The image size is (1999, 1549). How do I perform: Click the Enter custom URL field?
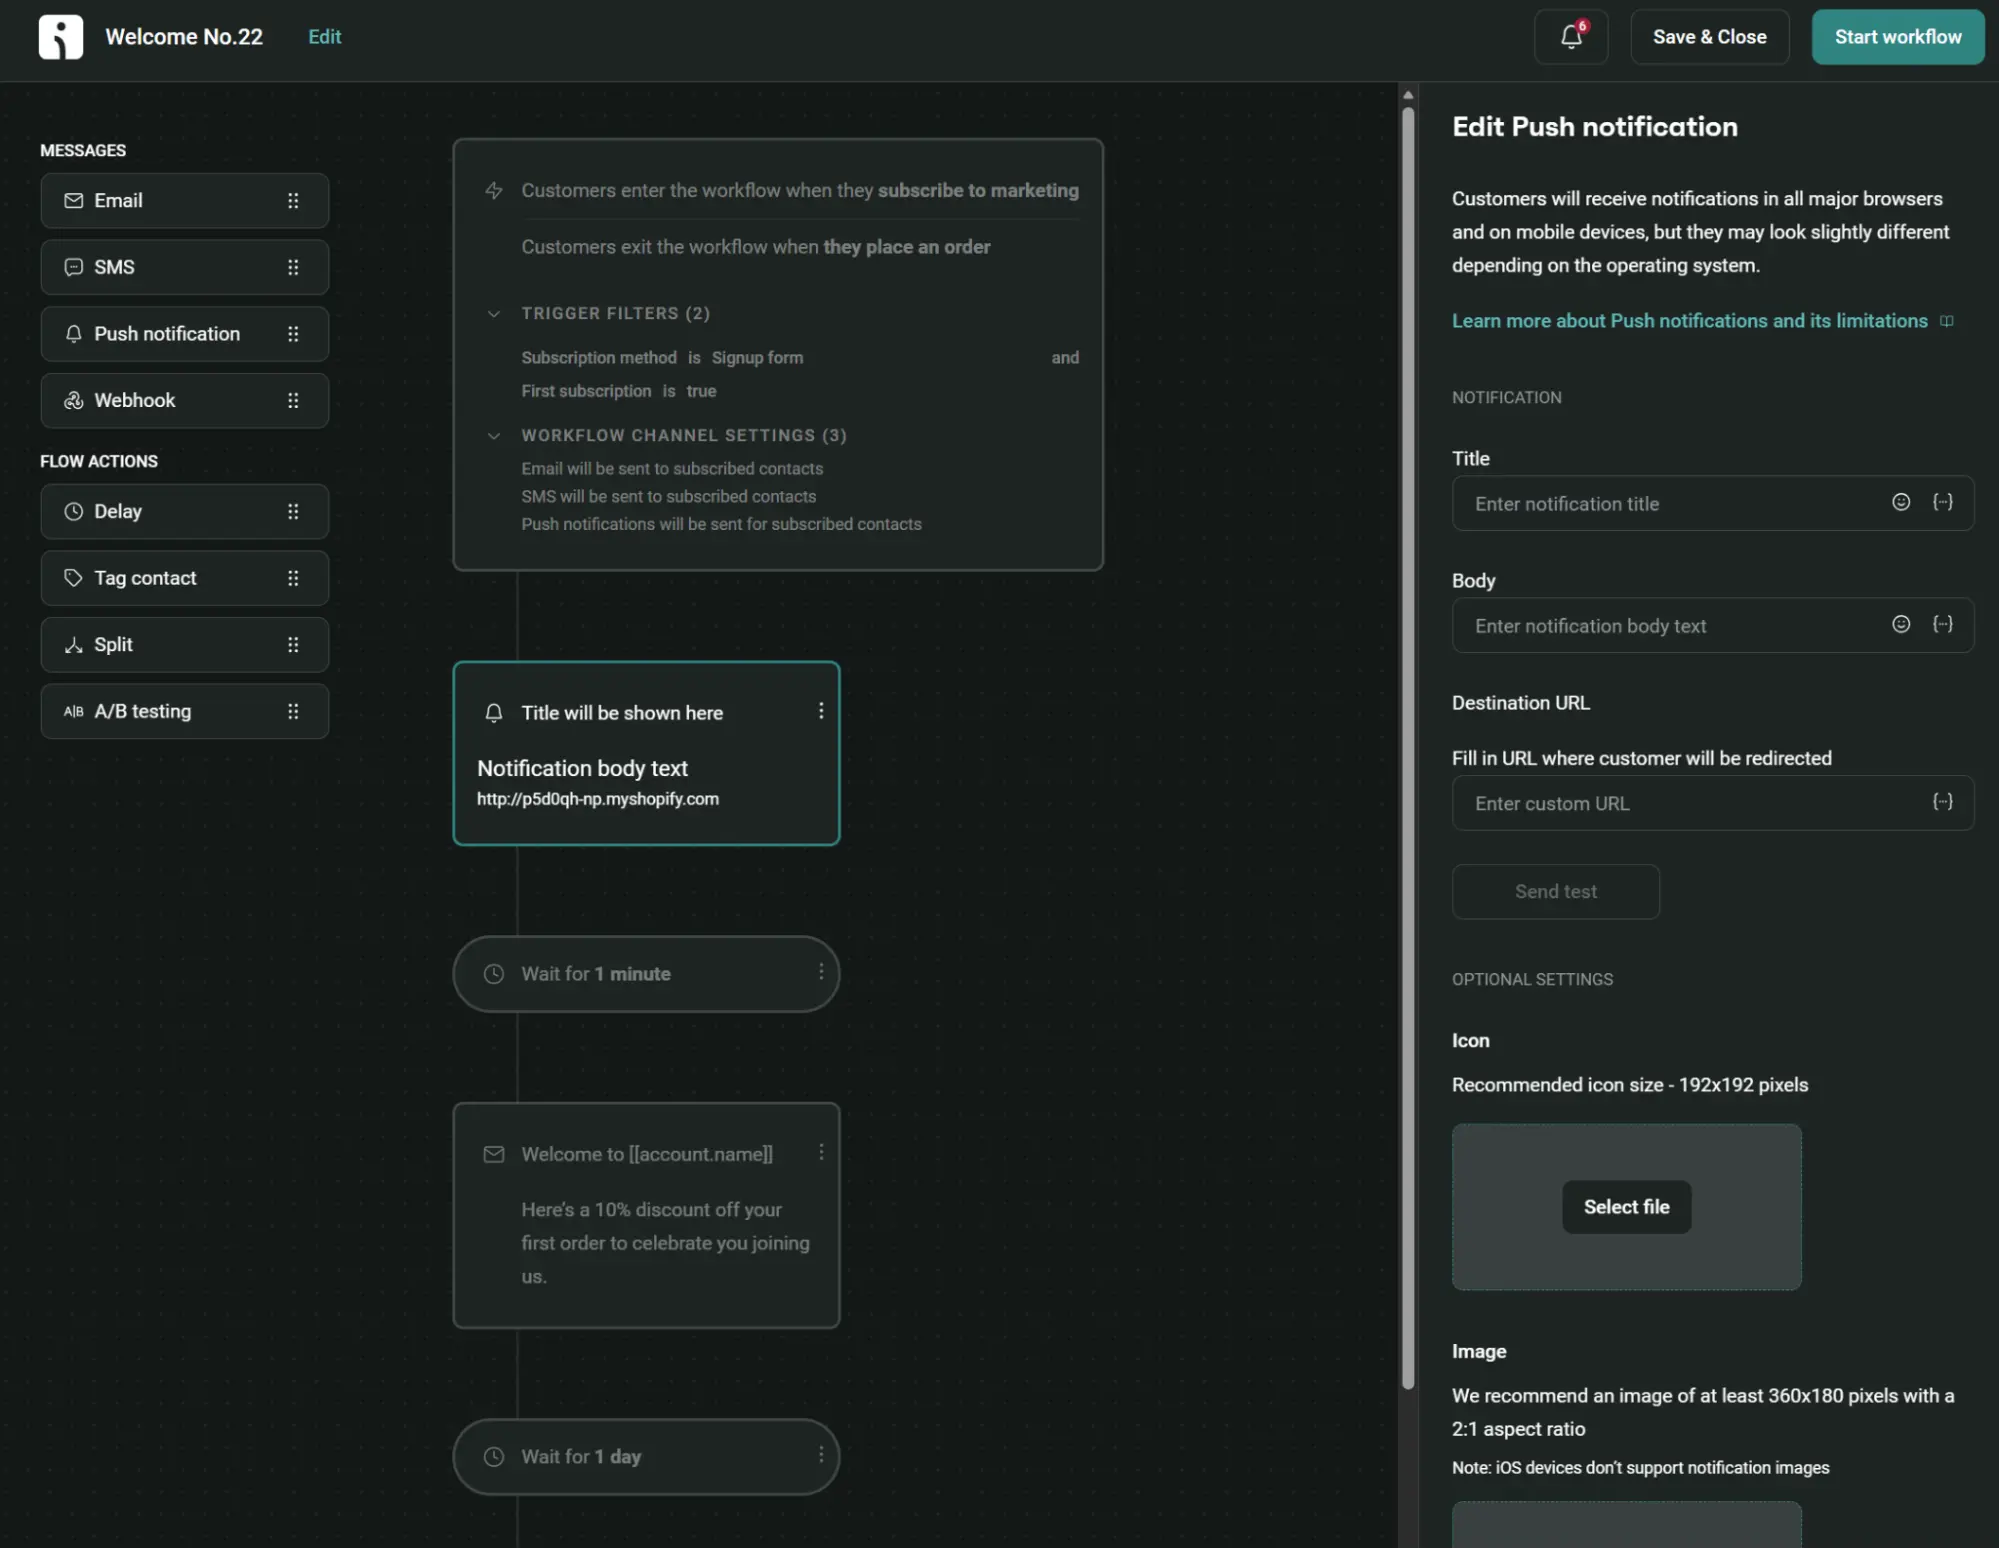[x=1712, y=804]
